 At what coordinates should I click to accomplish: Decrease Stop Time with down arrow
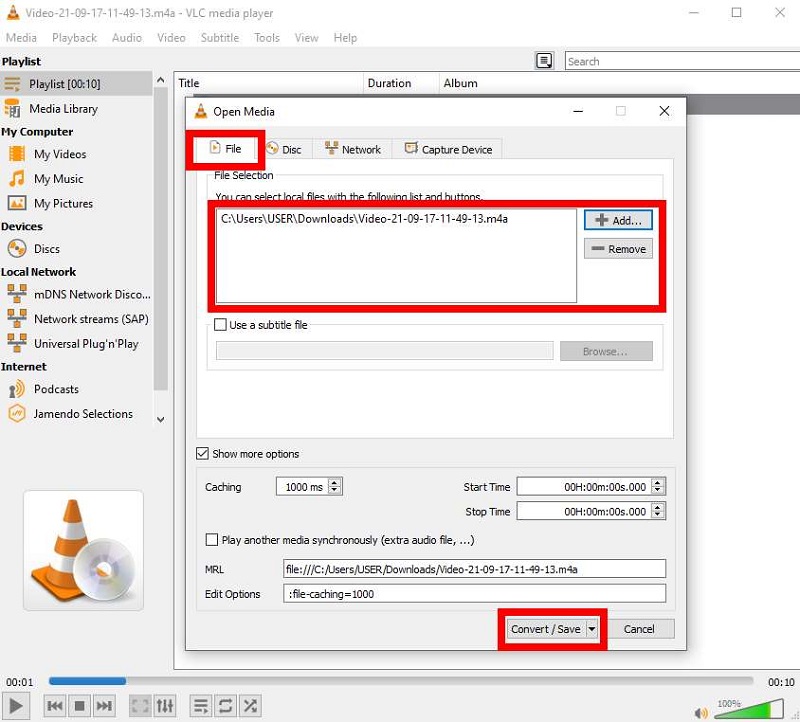click(658, 515)
